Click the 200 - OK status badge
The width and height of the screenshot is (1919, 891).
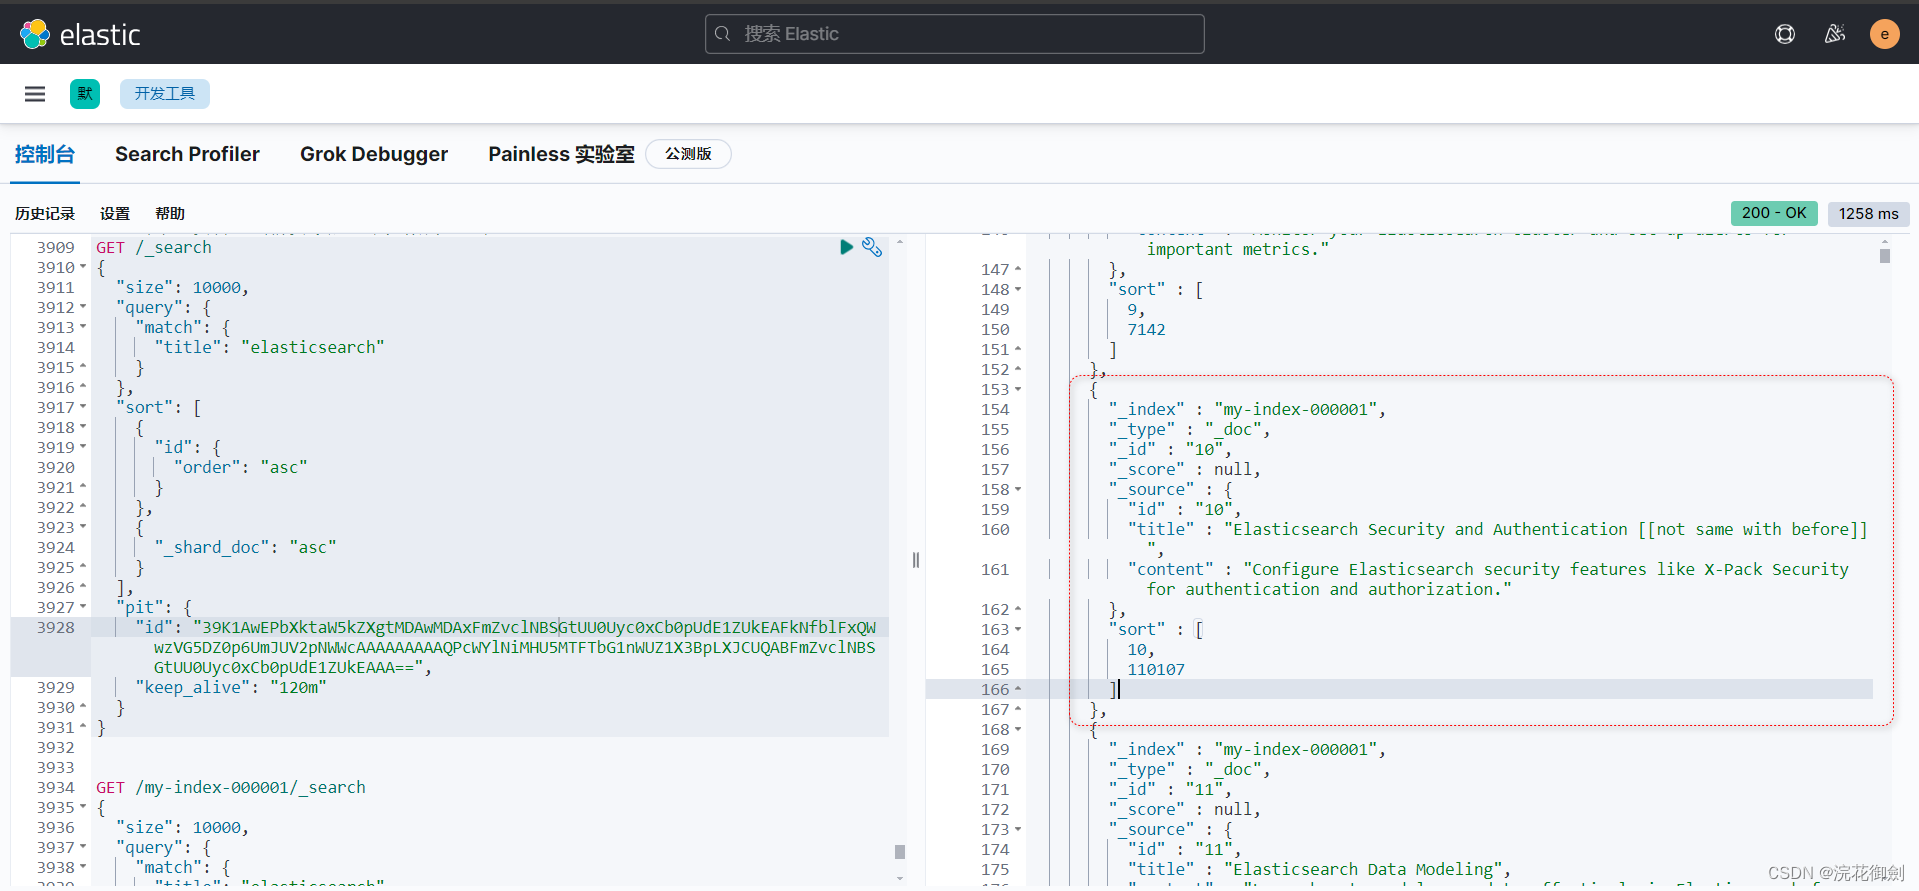click(x=1774, y=213)
